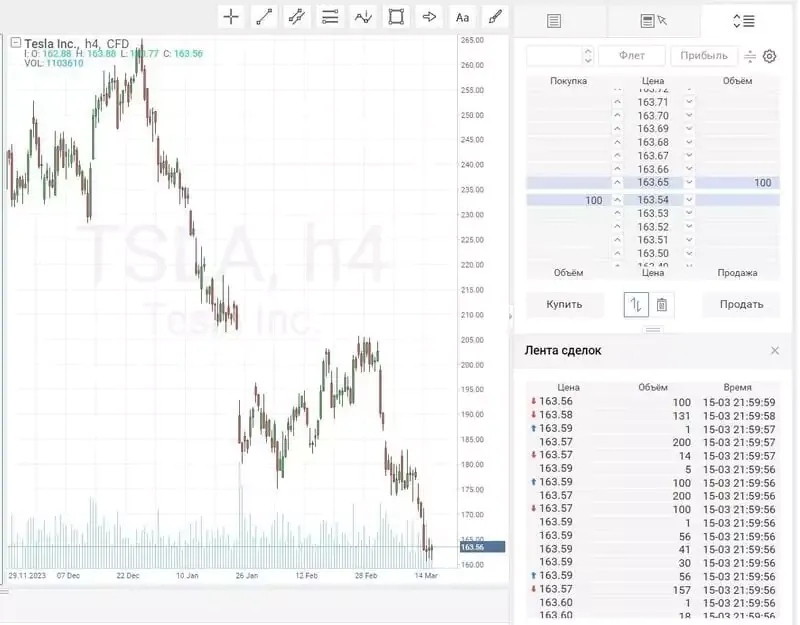Select the Aa text label tool

(462, 17)
